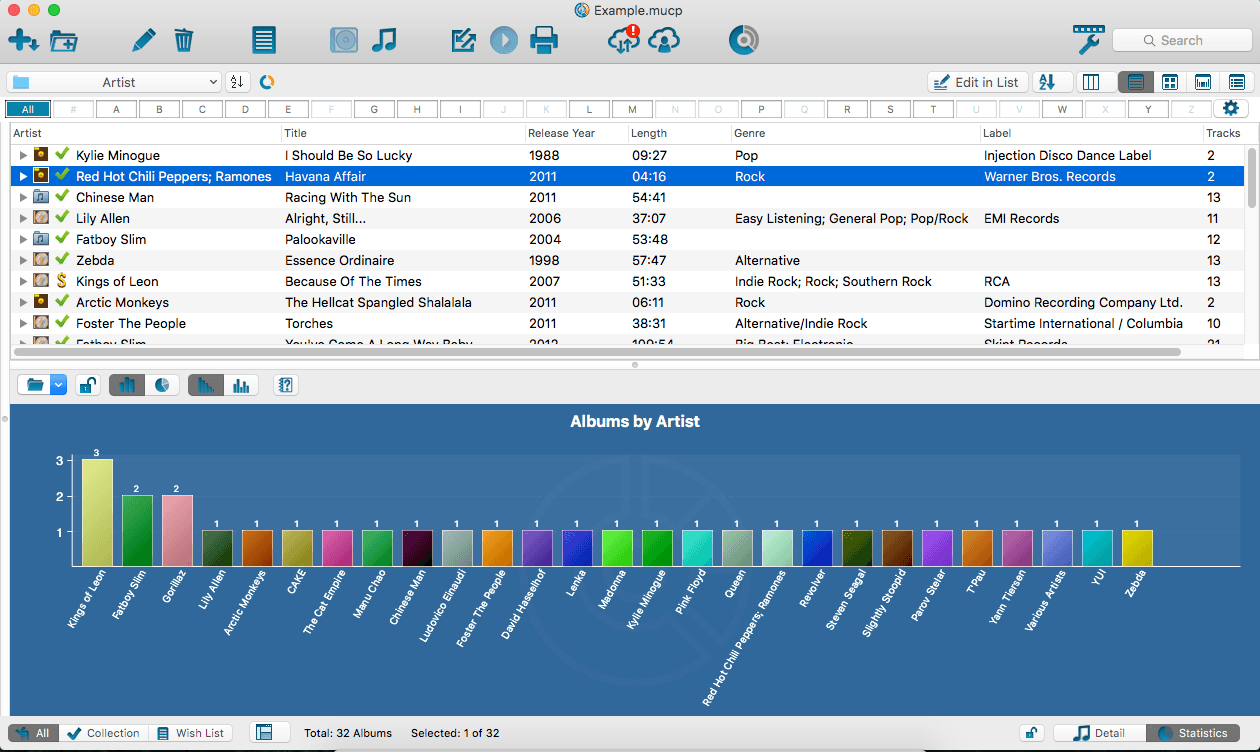
Task: Click the edit note toolbar icon
Action: point(463,40)
